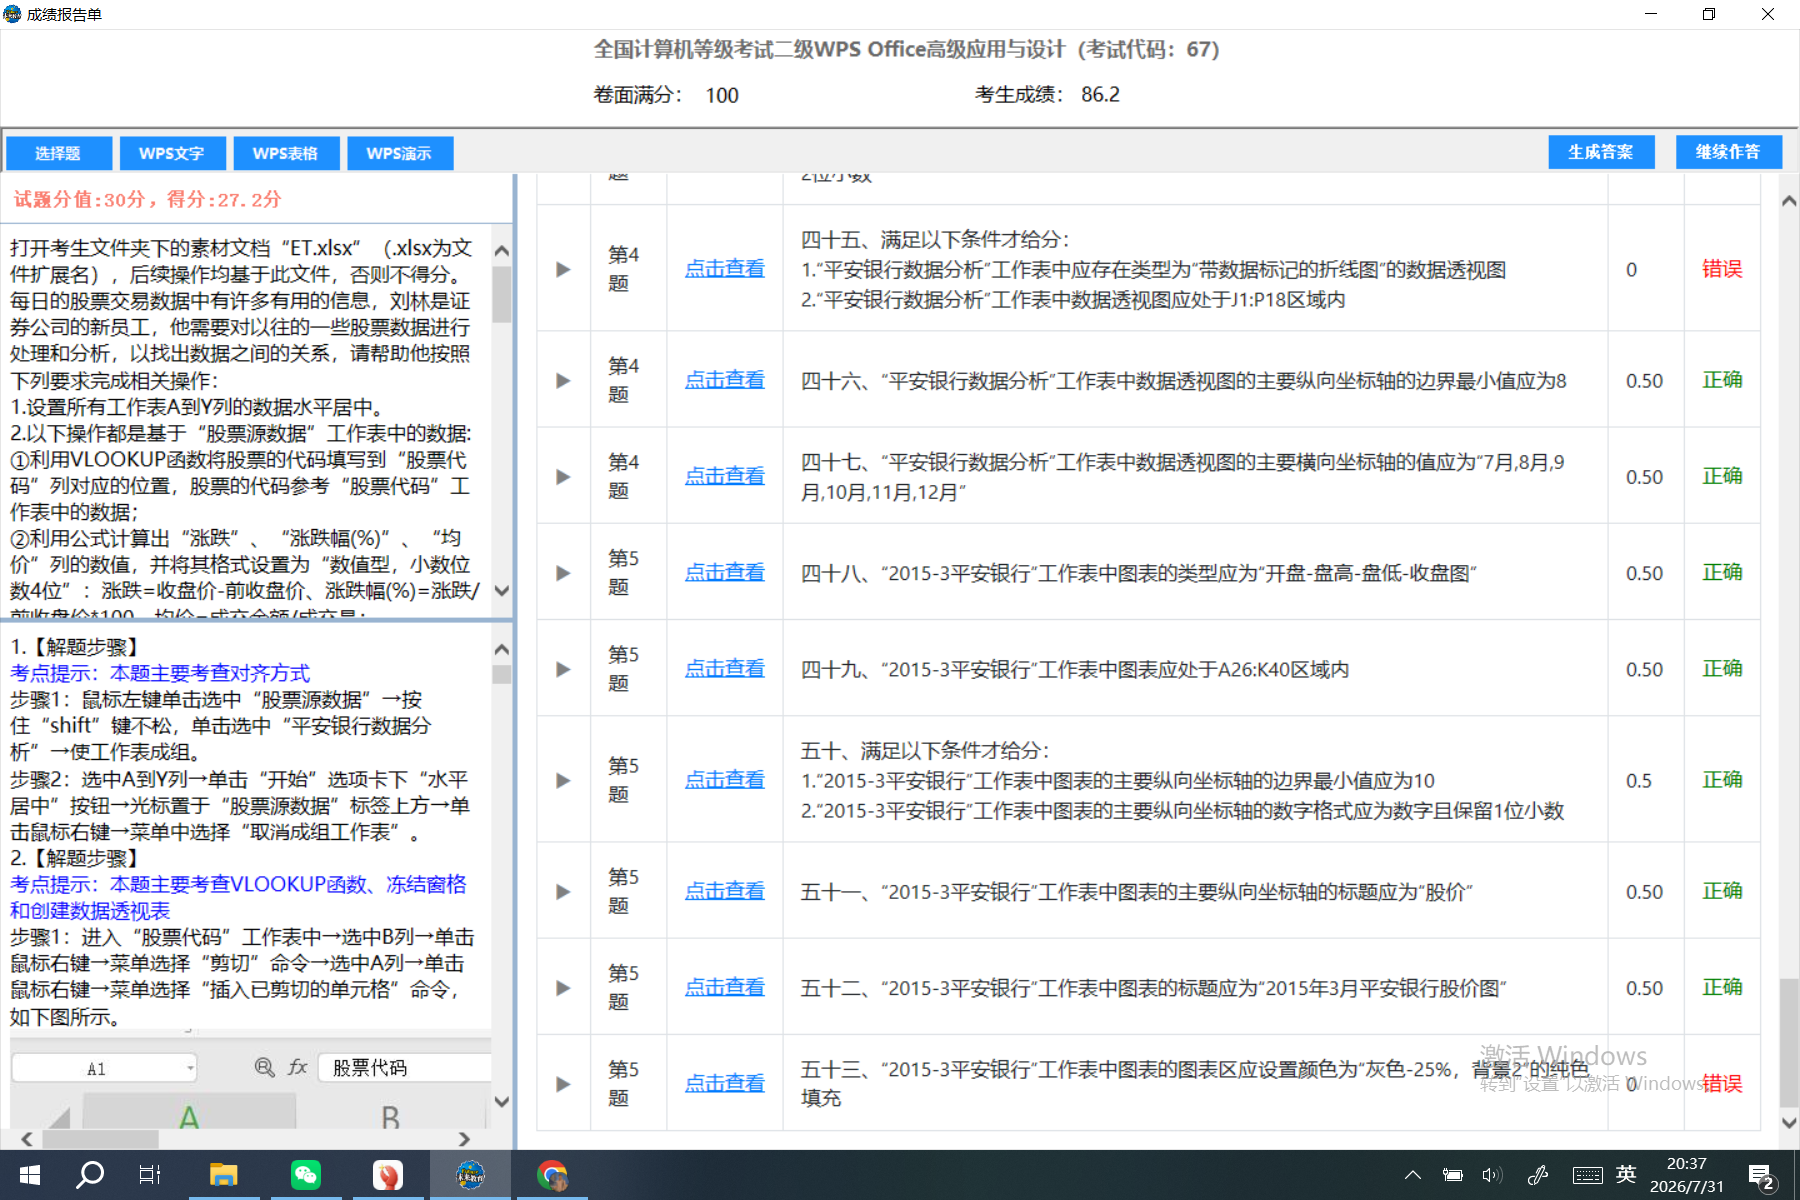The width and height of the screenshot is (1800, 1200).
Task: Click the 0.5 score in row 五十
Action: pos(1639,781)
